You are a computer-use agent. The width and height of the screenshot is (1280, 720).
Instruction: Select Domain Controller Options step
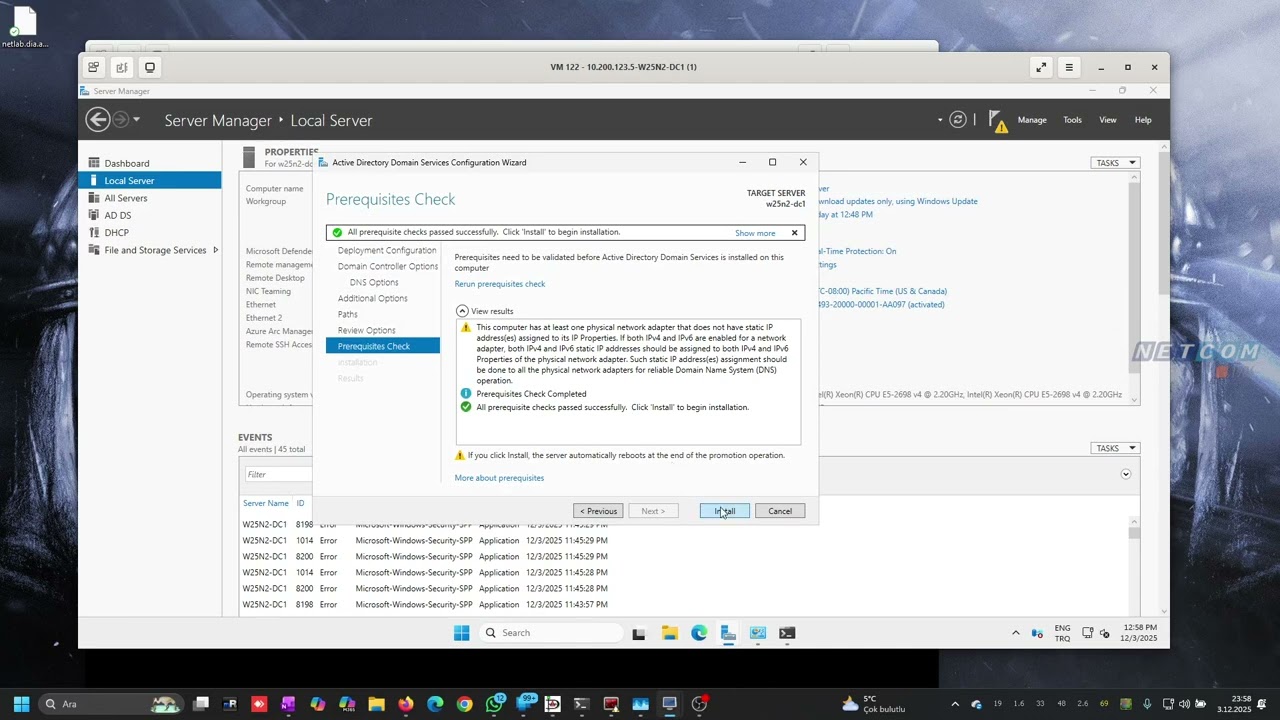[388, 266]
